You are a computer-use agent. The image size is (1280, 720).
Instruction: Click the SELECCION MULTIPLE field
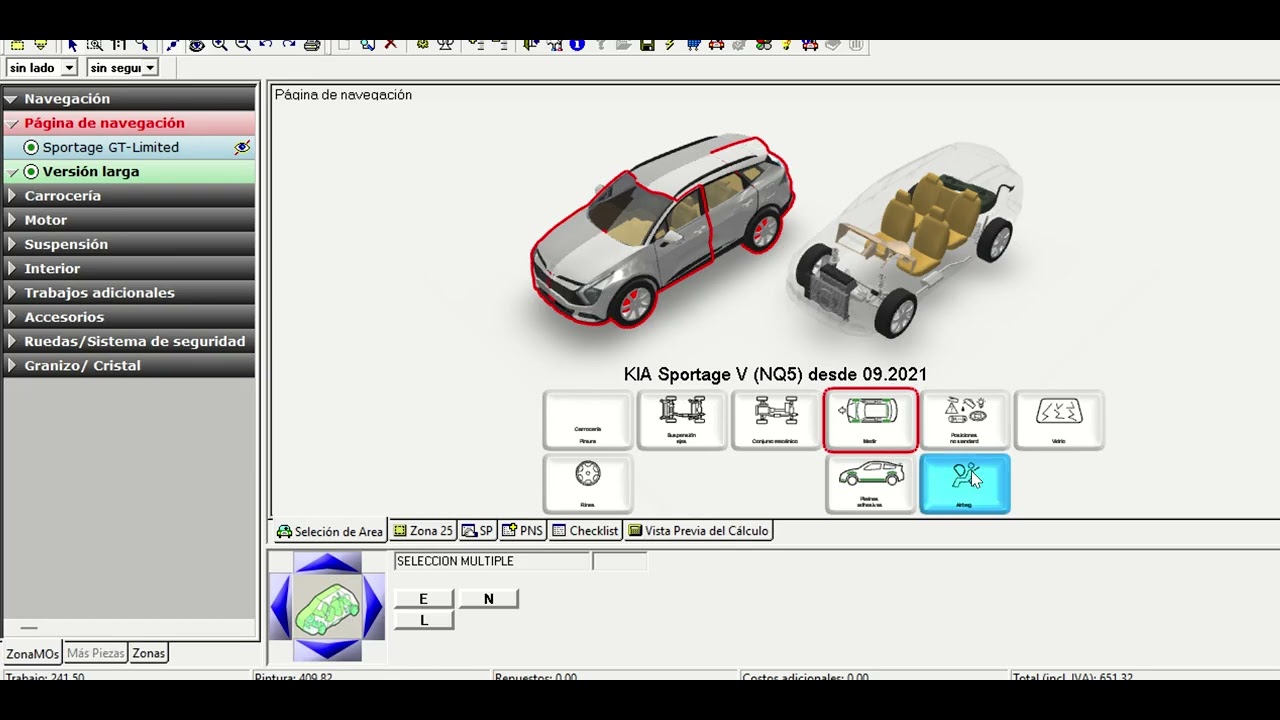tap(492, 562)
